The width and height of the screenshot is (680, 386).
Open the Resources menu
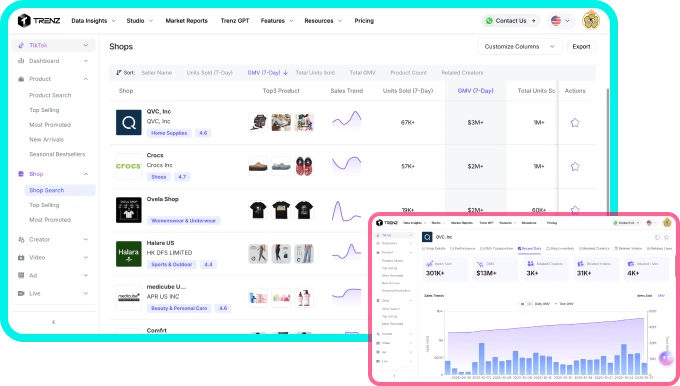tap(323, 21)
